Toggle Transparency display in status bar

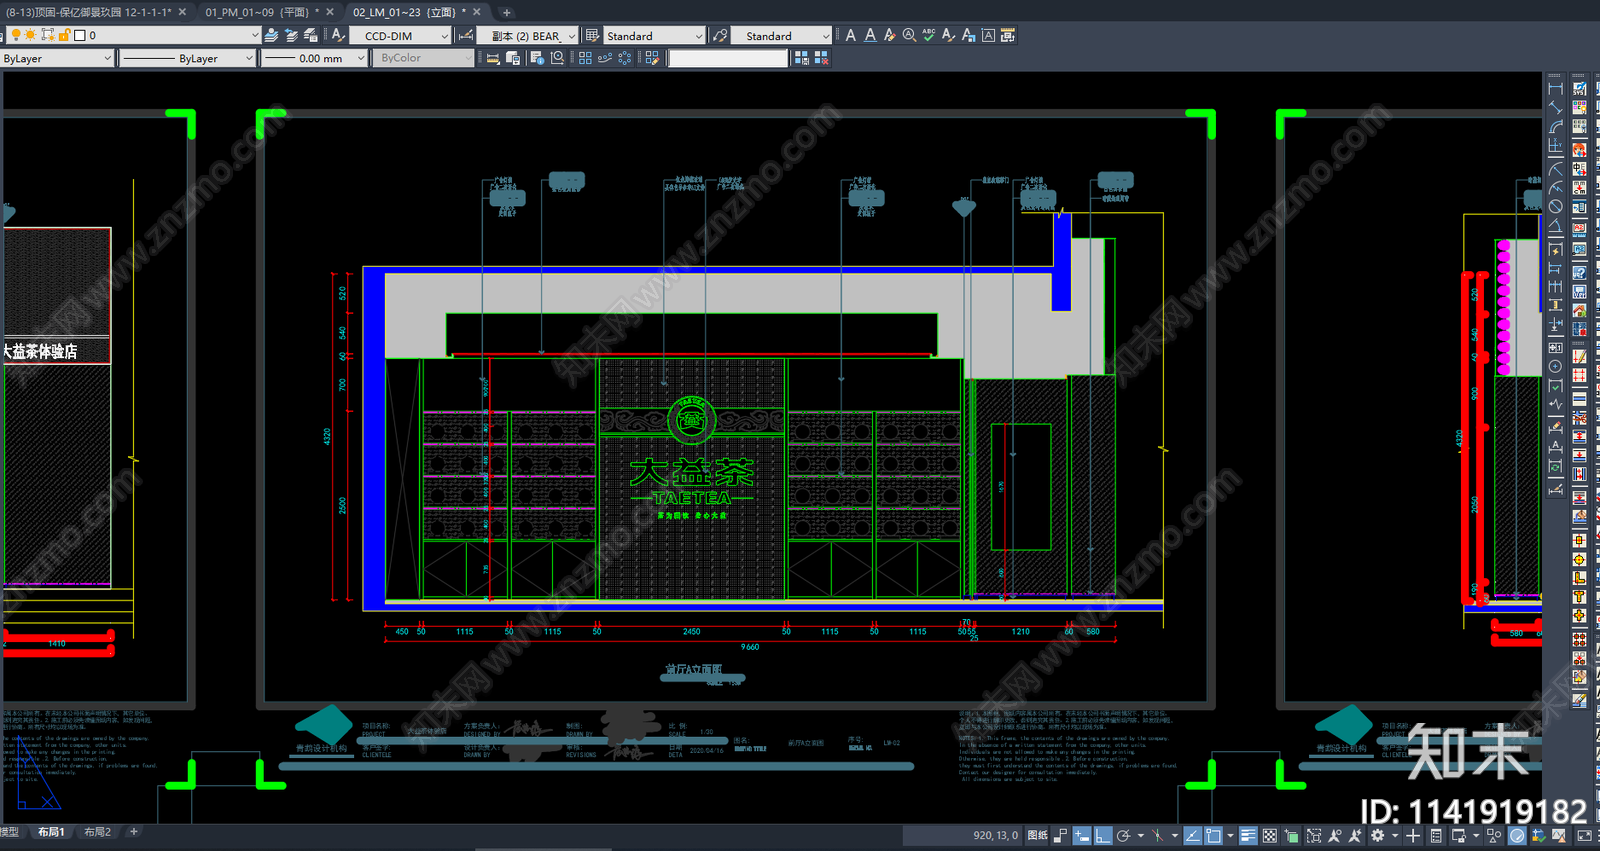coord(1270,835)
